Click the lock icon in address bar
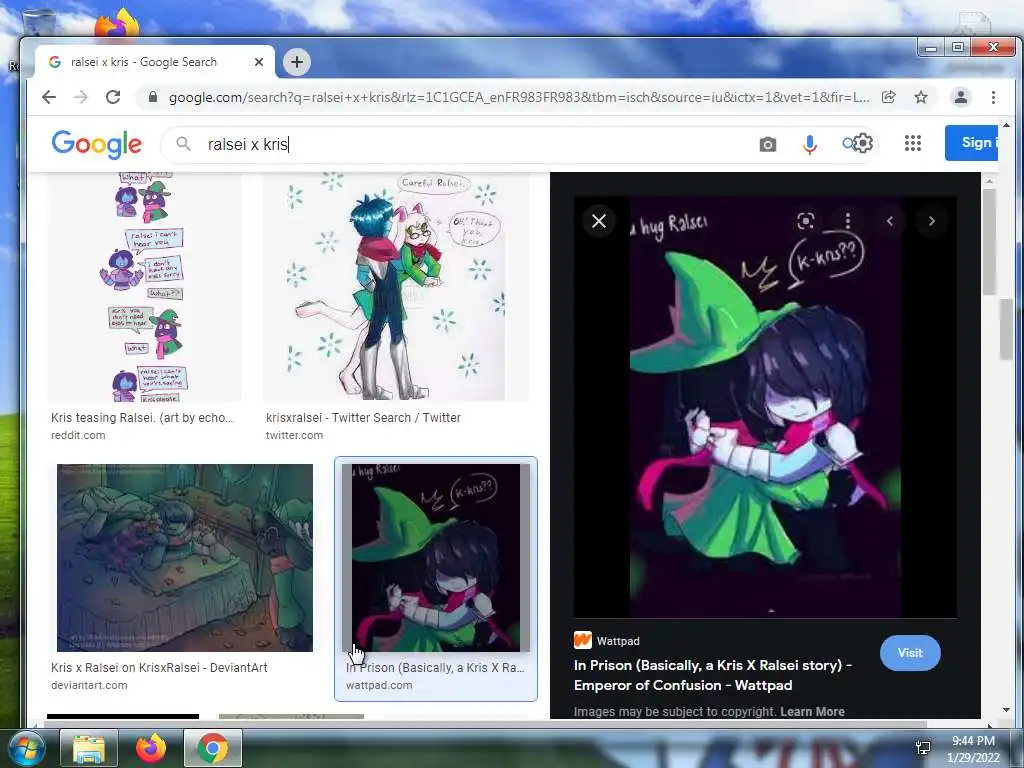The image size is (1024, 768). click(x=153, y=97)
